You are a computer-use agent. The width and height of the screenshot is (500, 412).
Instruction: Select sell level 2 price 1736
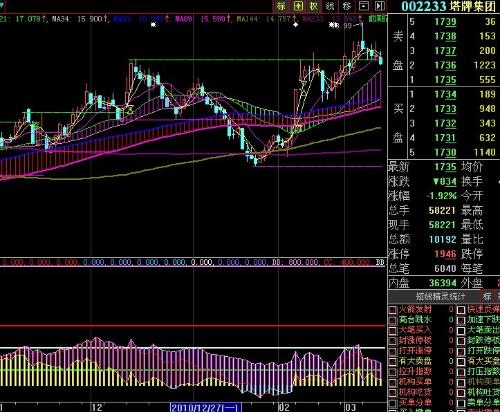pos(445,65)
